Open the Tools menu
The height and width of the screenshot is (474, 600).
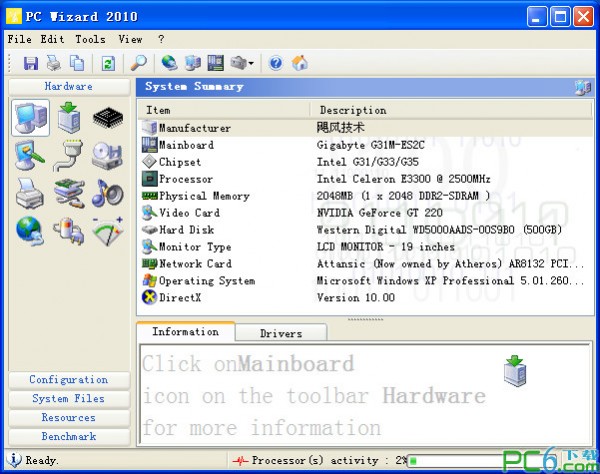click(90, 39)
